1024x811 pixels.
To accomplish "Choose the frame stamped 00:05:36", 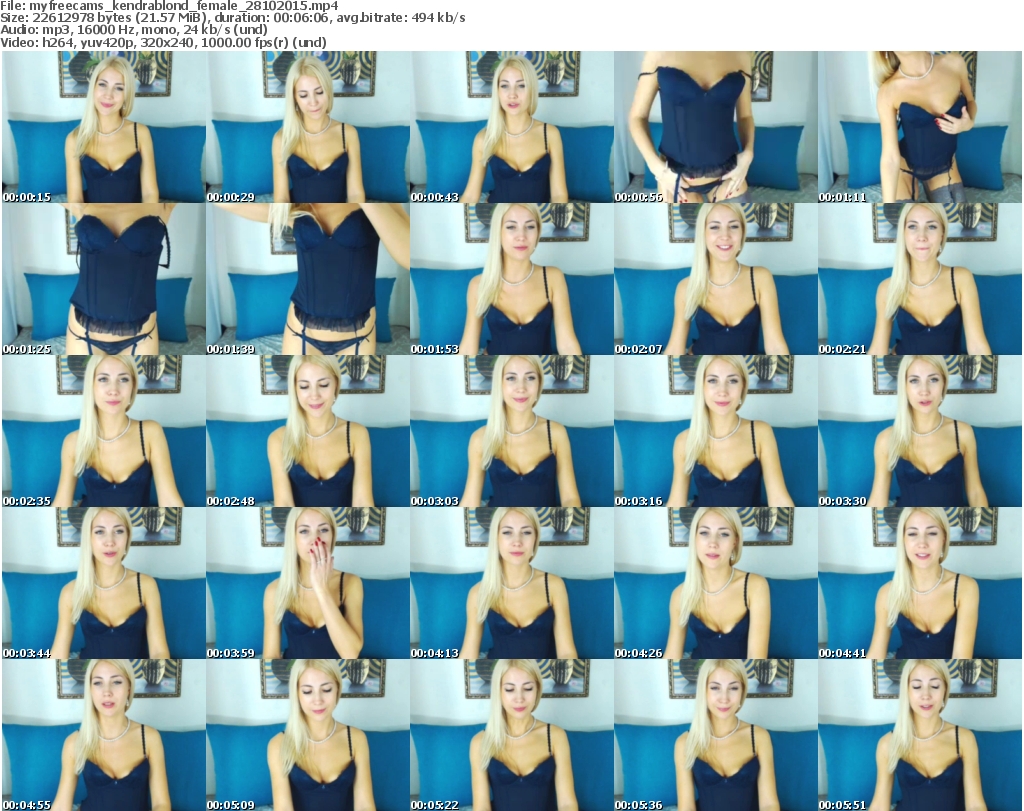I will coord(715,735).
